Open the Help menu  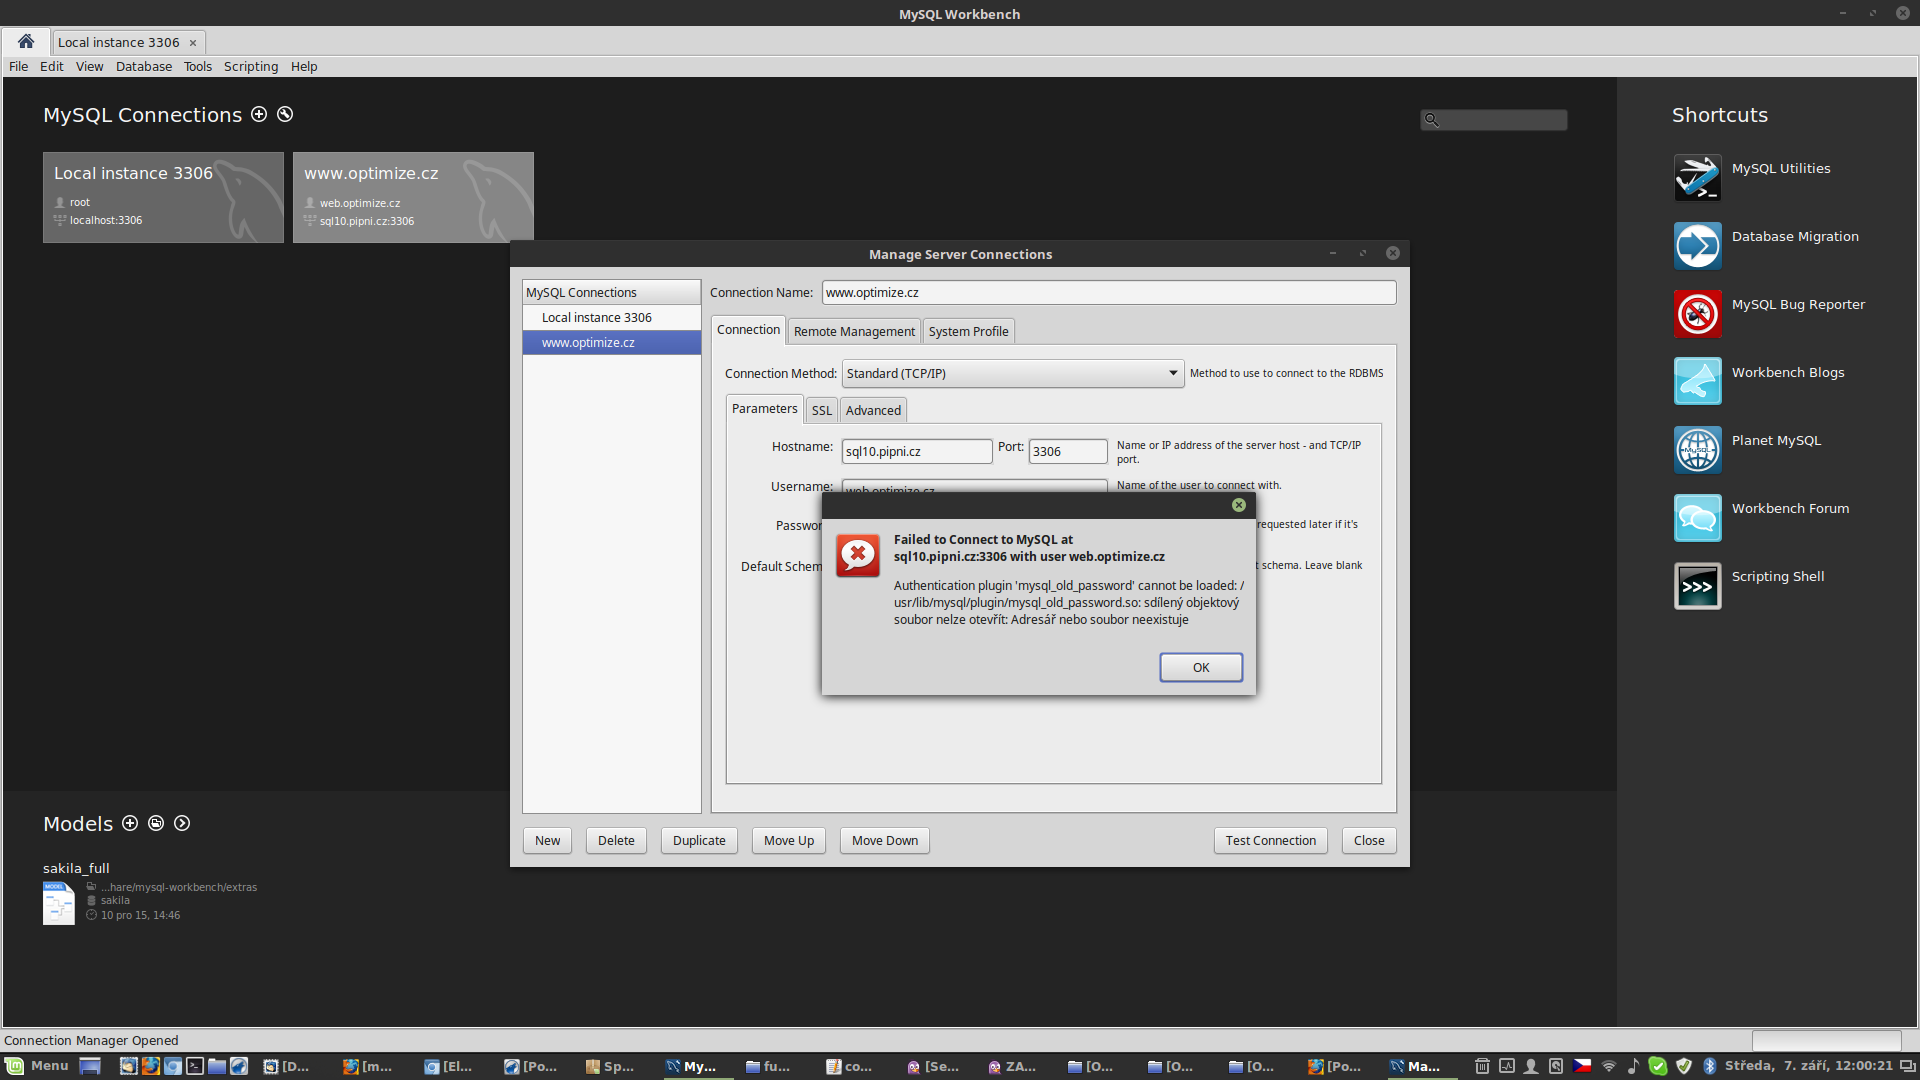pos(304,66)
